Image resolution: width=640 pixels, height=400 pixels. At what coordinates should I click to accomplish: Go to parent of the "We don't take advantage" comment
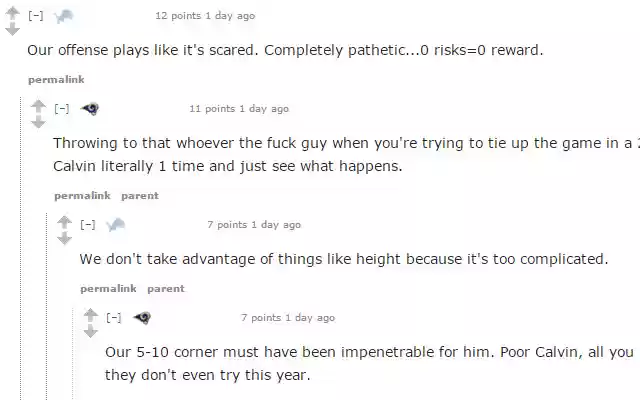(165, 288)
